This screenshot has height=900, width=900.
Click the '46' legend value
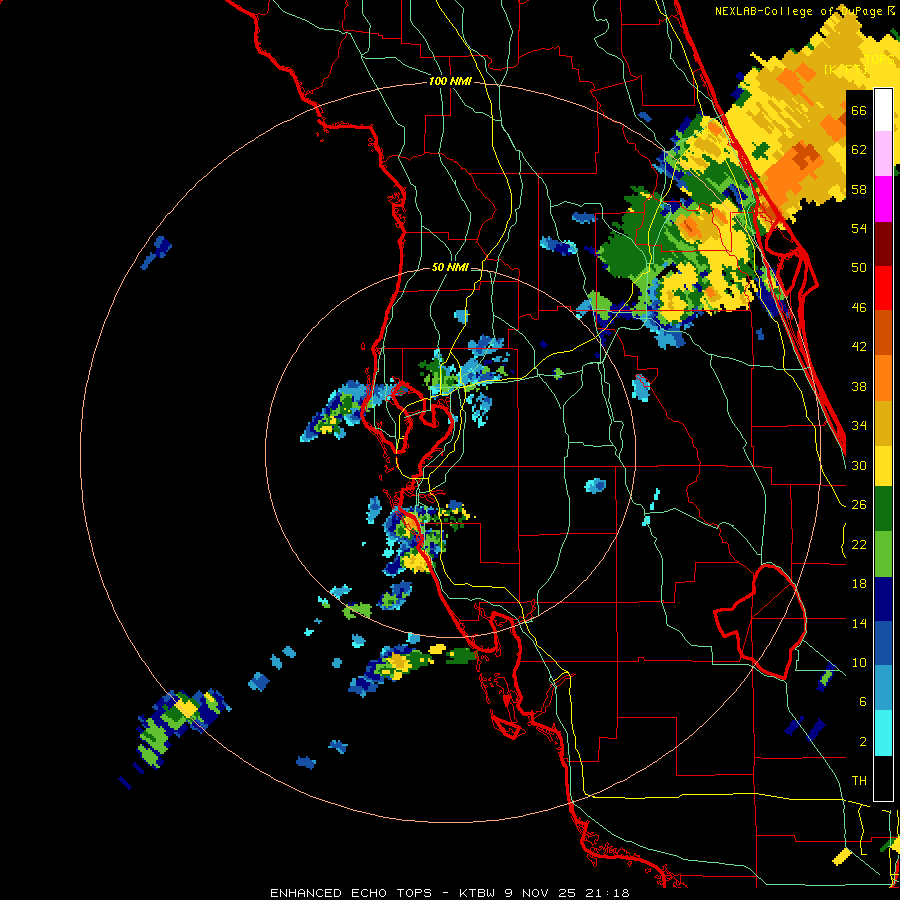(859, 308)
